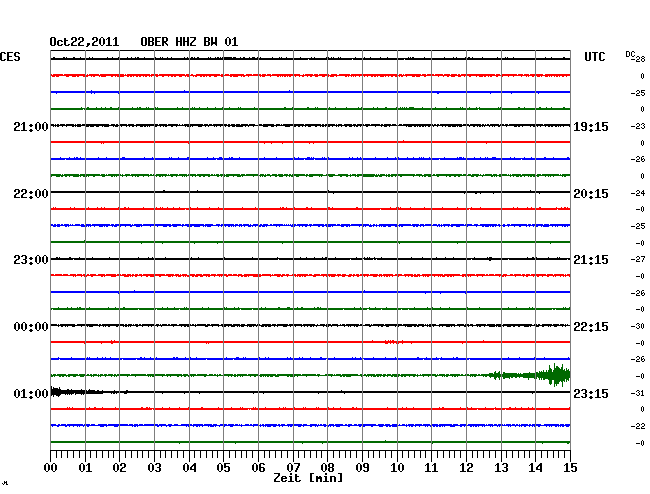Click minute label "14" on the Zeit axis
This screenshot has width=650, height=494.
coord(535,468)
